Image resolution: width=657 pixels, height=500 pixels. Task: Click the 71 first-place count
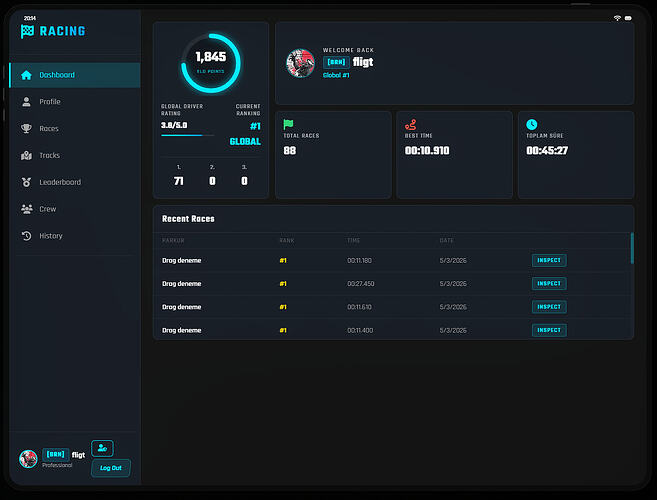[178, 181]
